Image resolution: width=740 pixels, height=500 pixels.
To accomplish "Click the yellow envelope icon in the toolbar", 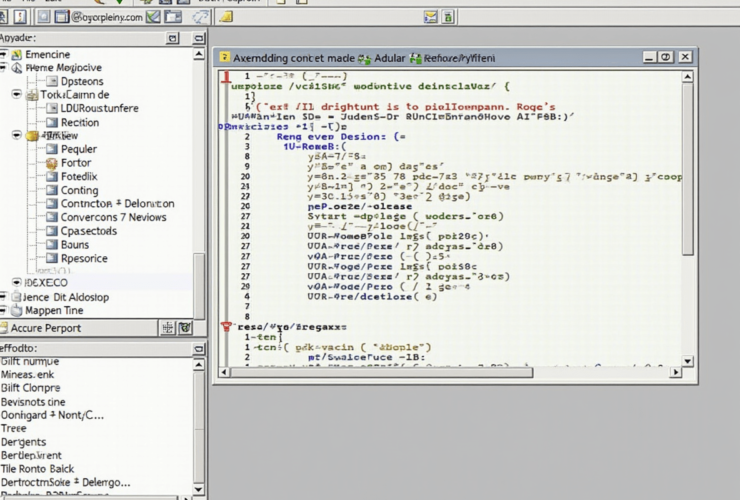I will coord(430,17).
